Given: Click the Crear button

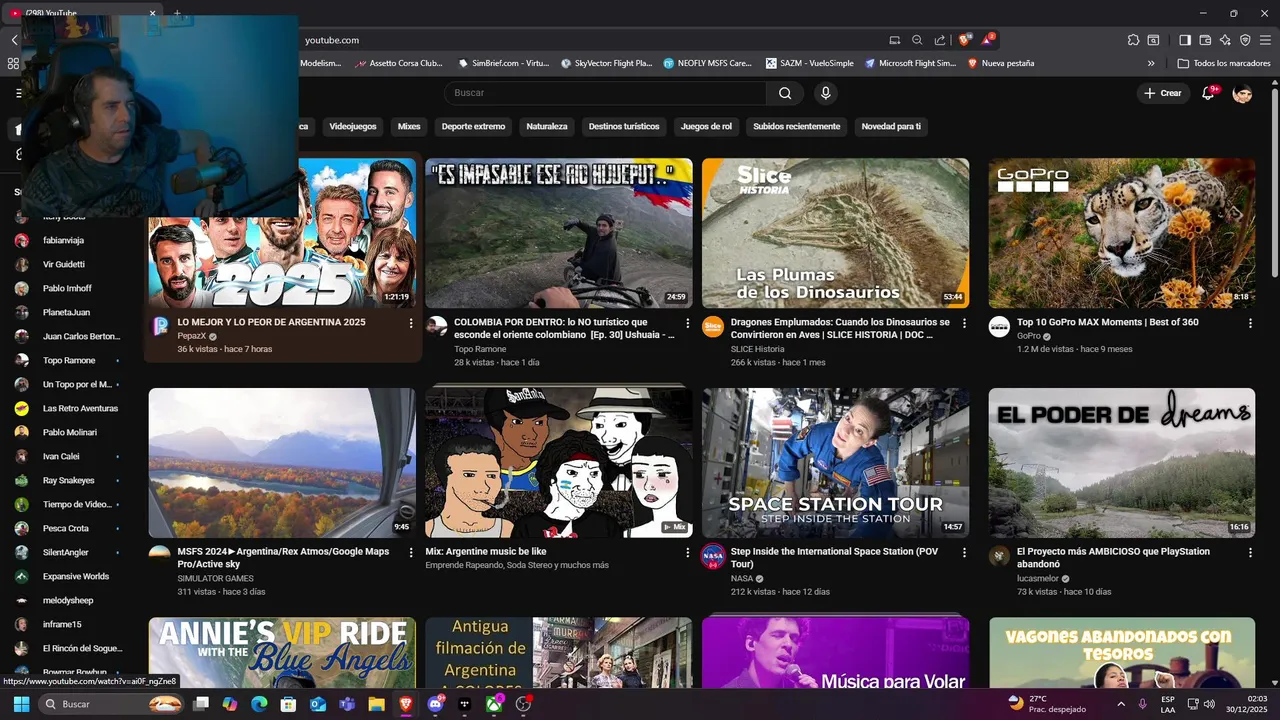Looking at the screenshot, I should pos(1164,93).
